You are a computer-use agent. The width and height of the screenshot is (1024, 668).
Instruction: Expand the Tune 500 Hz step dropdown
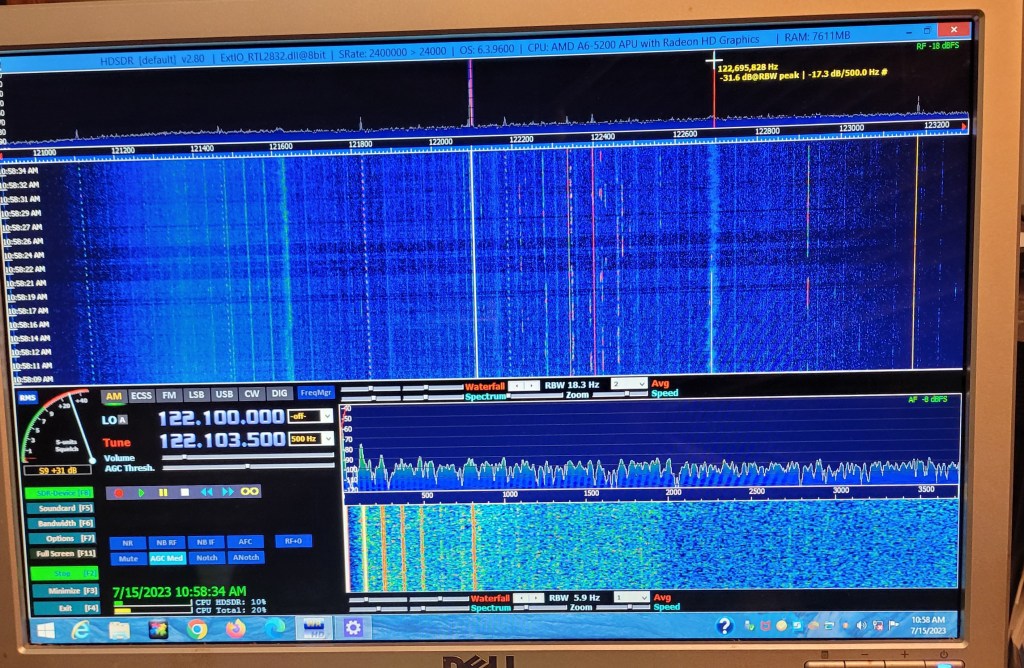coord(311,439)
